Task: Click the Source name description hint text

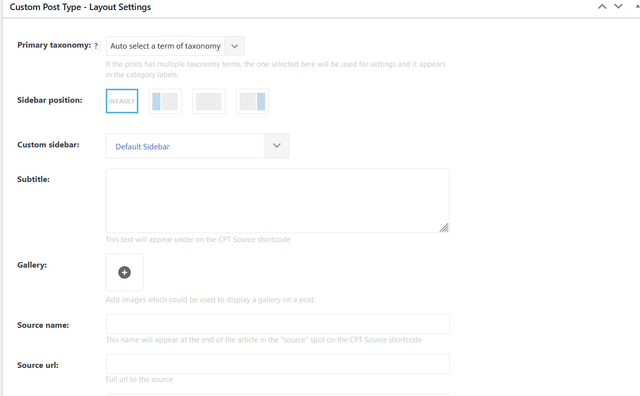Action: click(264, 340)
